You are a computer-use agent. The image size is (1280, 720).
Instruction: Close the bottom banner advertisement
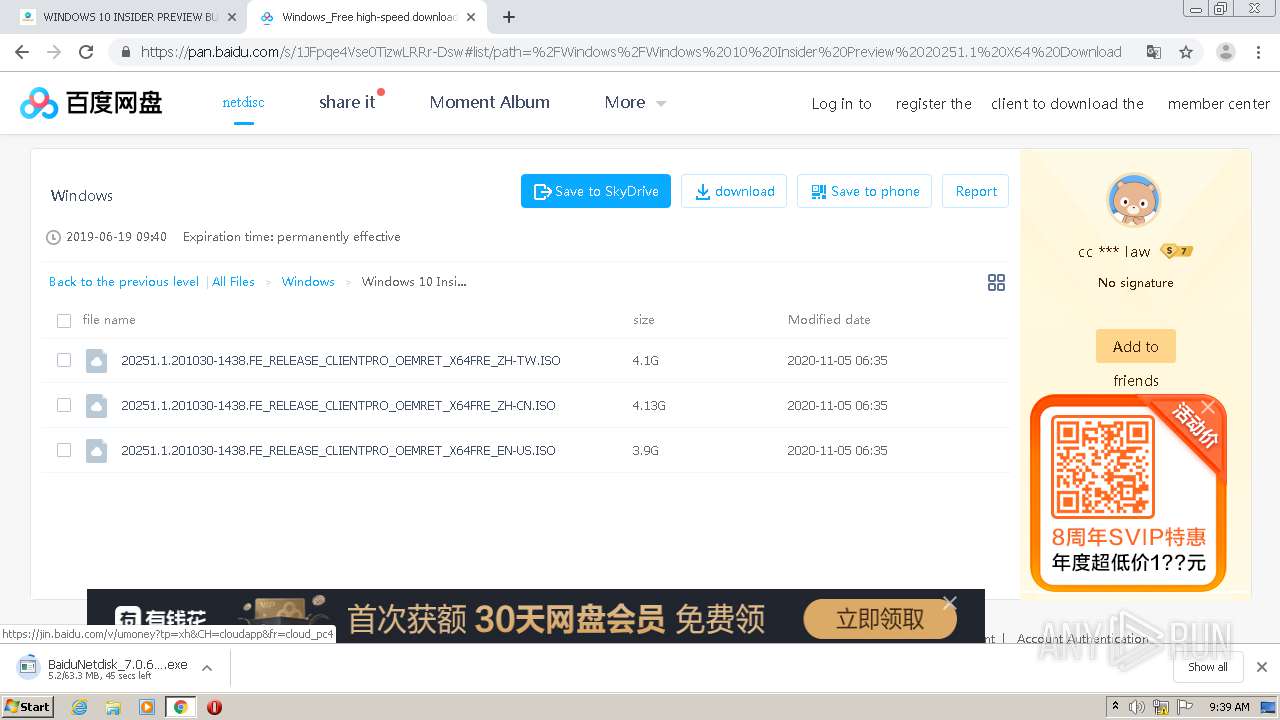(949, 602)
